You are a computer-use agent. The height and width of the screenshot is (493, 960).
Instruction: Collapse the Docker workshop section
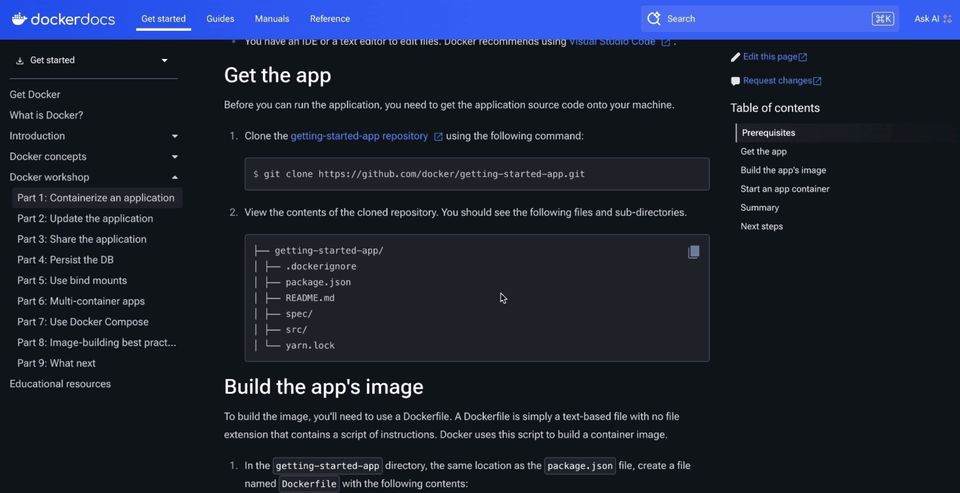click(174, 178)
